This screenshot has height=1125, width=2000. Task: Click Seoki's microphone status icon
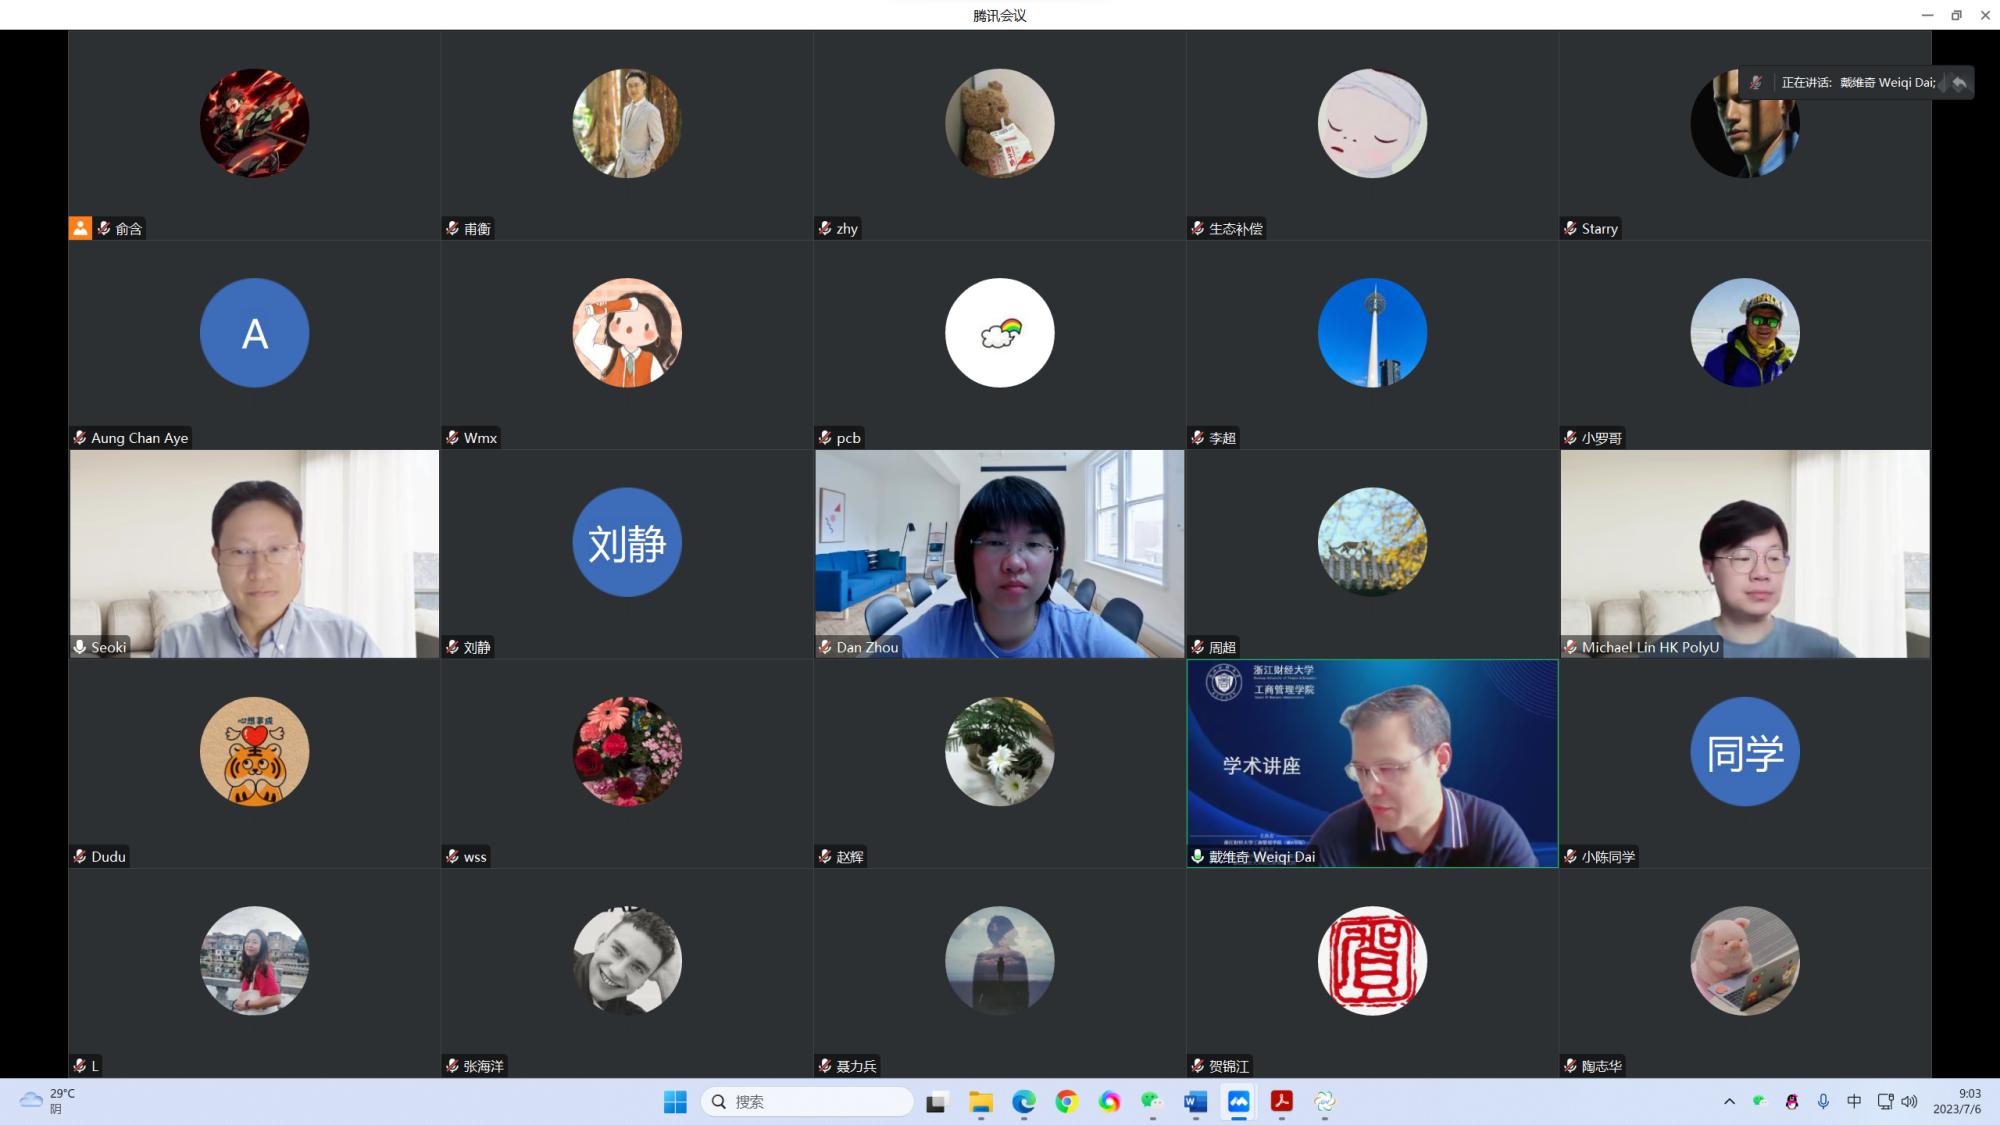80,647
